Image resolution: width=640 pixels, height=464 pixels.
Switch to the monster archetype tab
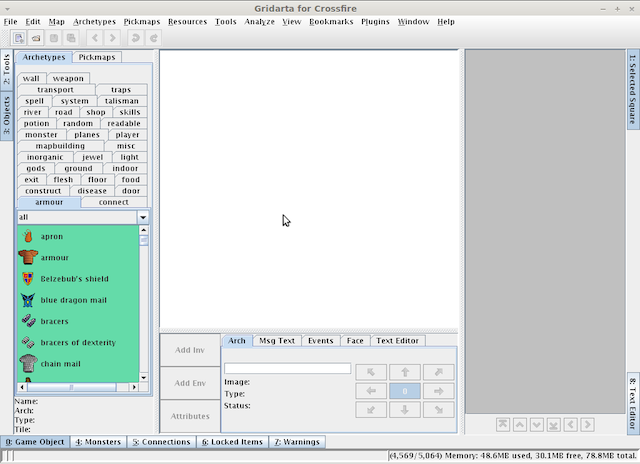pyautogui.click(x=41, y=135)
